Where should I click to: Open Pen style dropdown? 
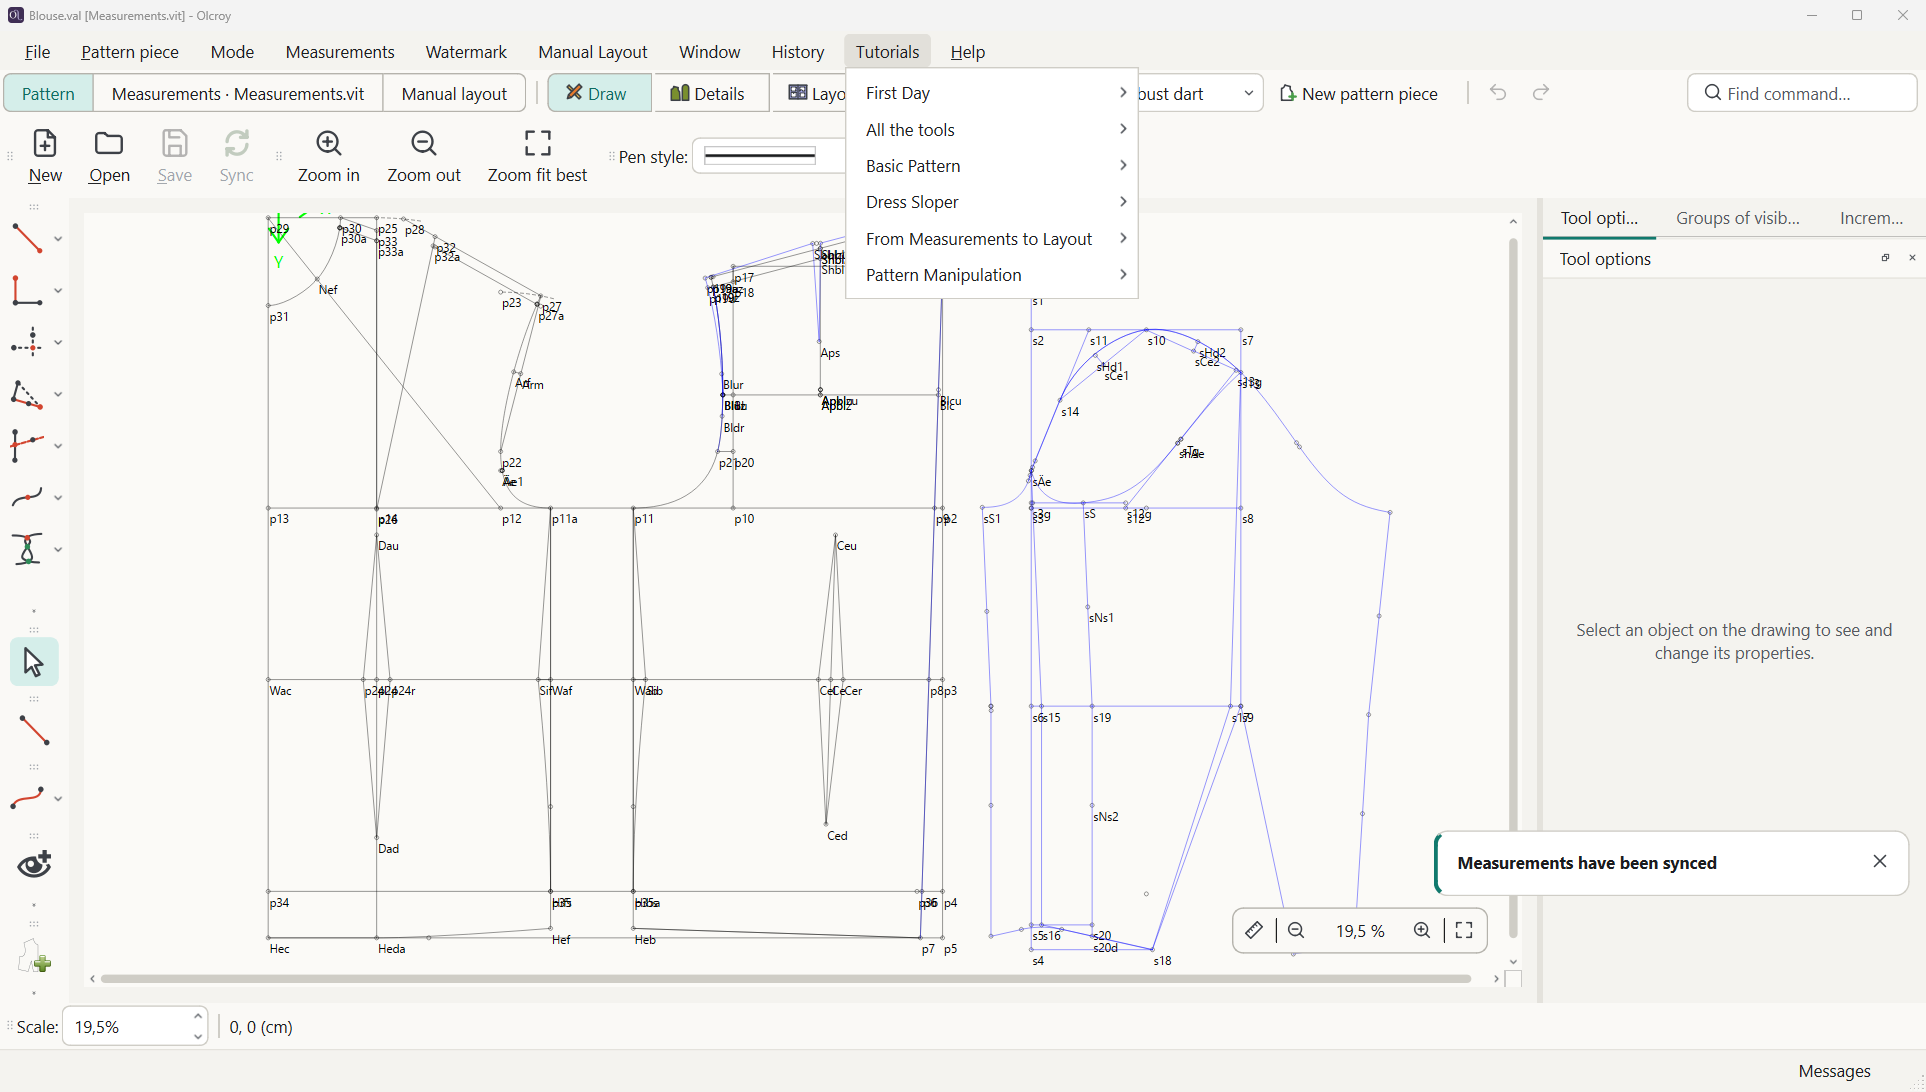coord(769,156)
